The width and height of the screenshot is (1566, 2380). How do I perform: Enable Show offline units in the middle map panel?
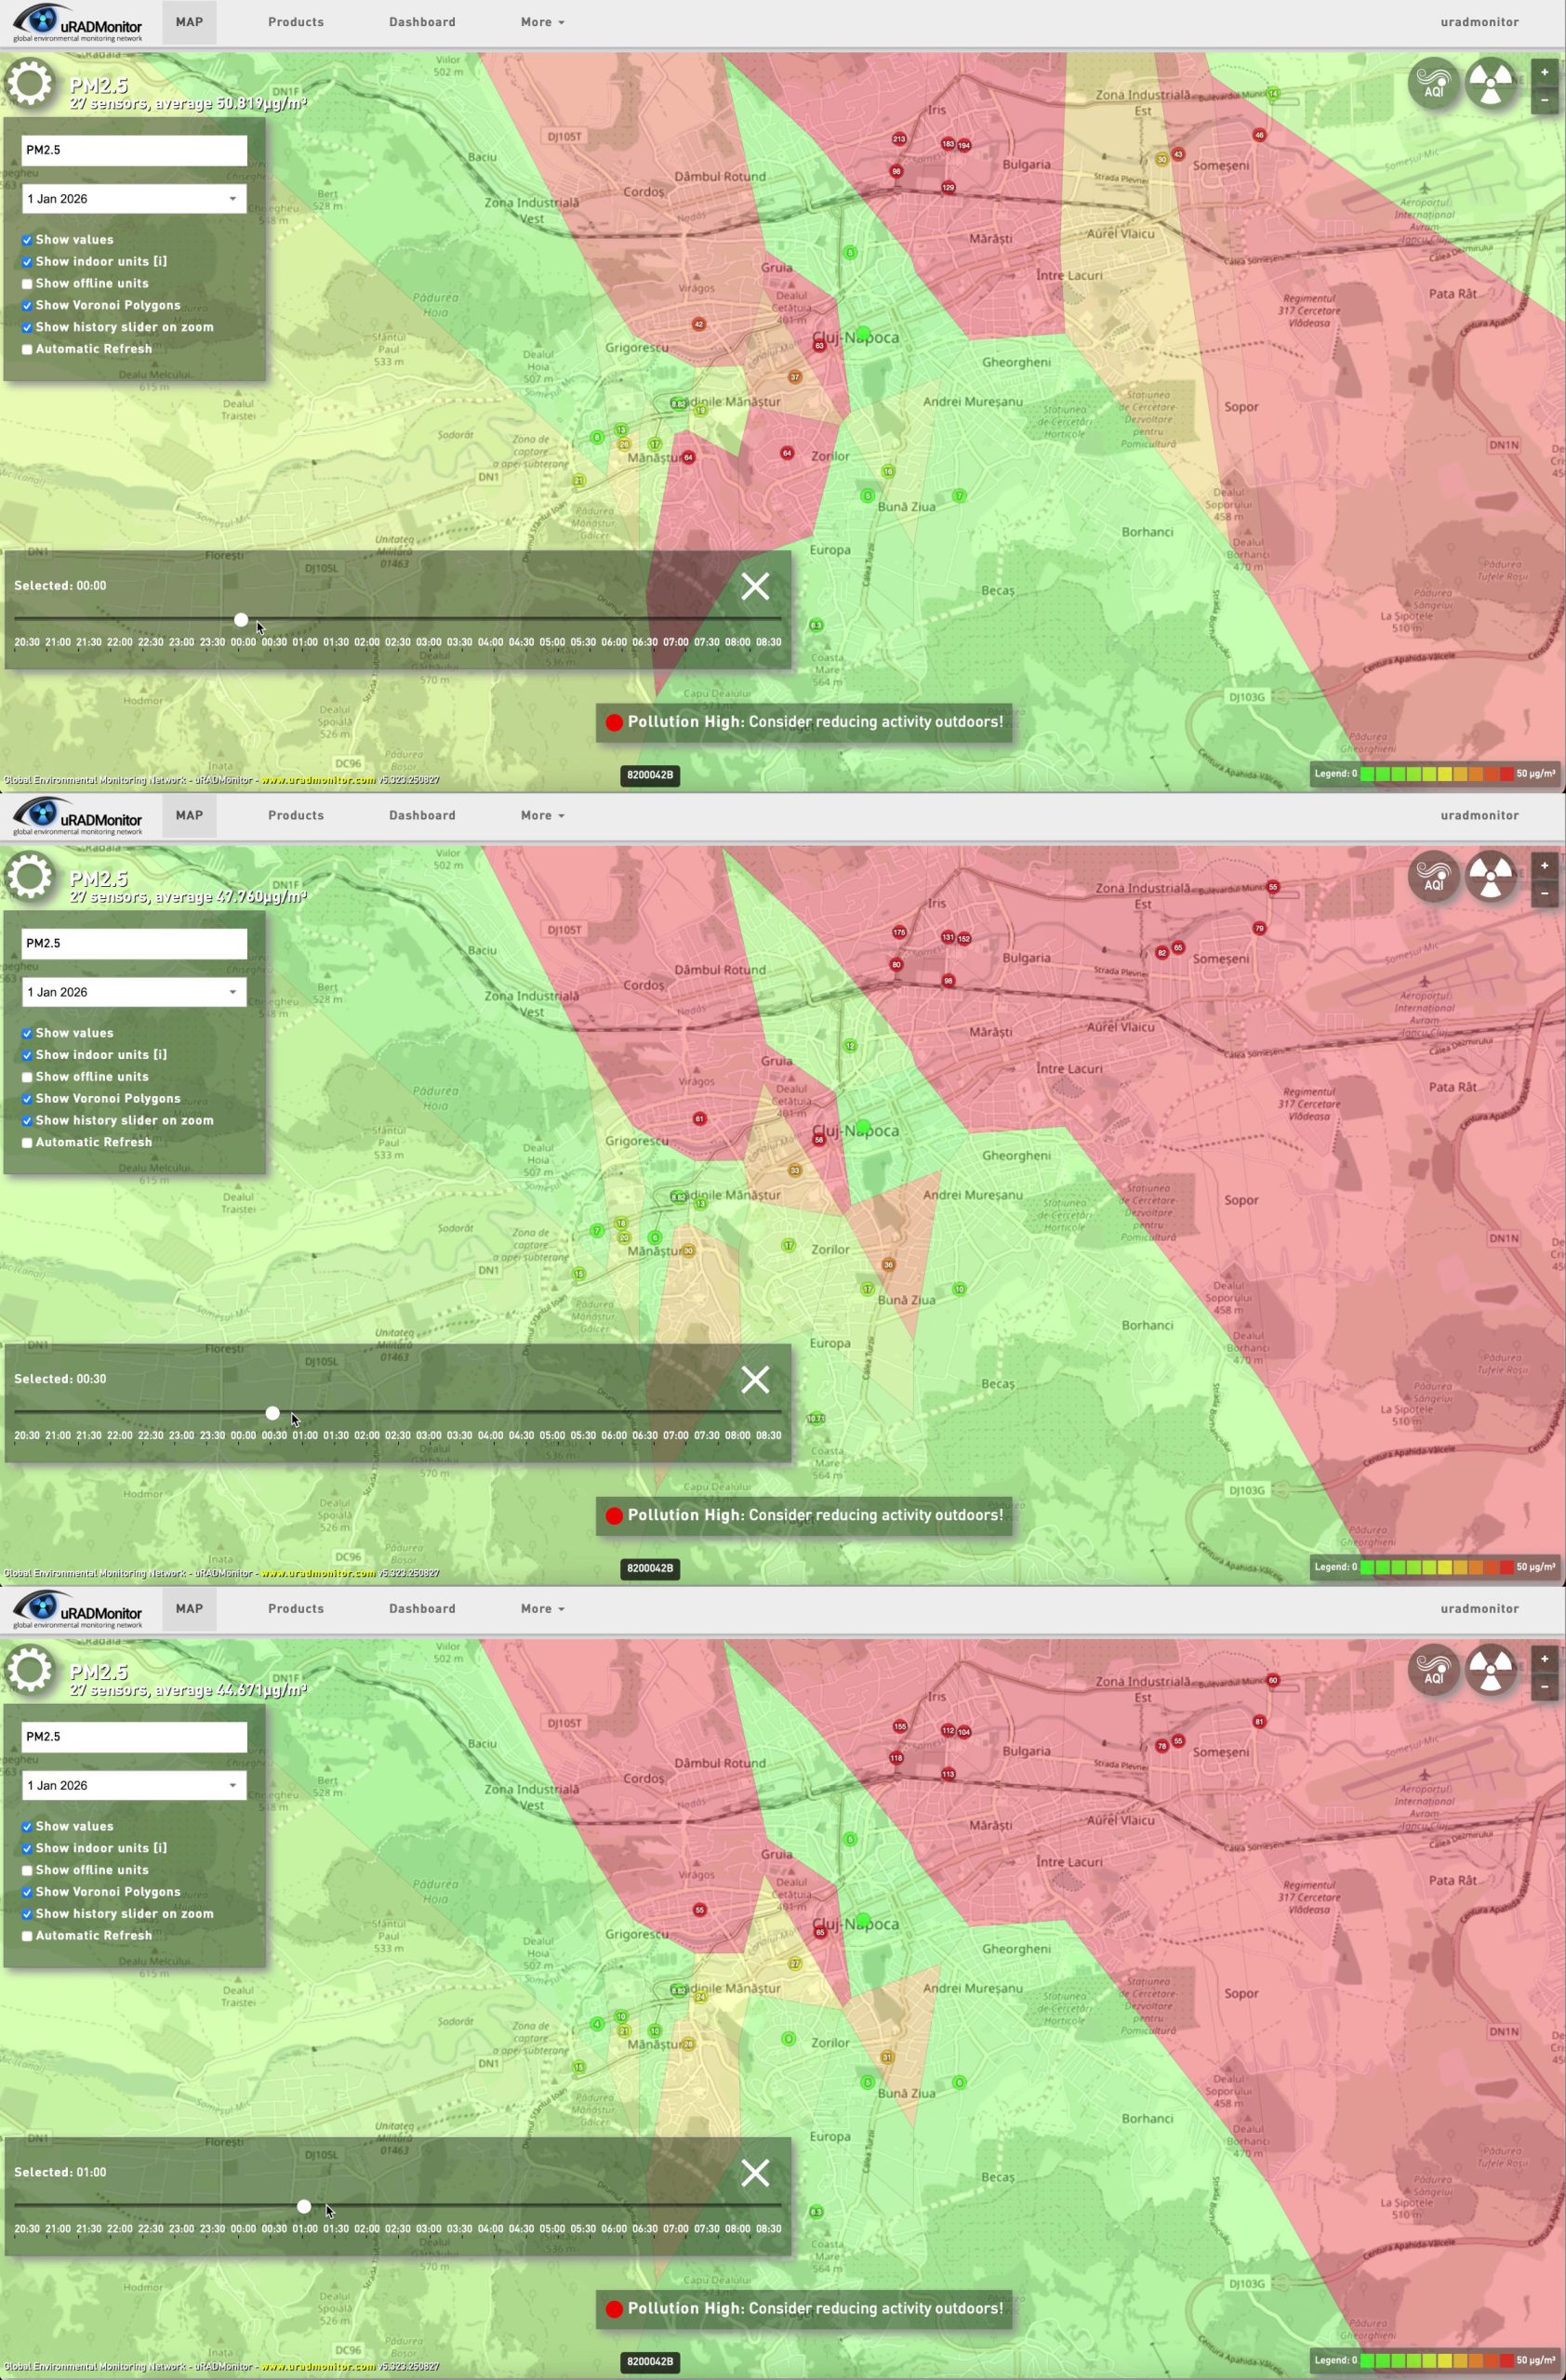click(27, 1077)
